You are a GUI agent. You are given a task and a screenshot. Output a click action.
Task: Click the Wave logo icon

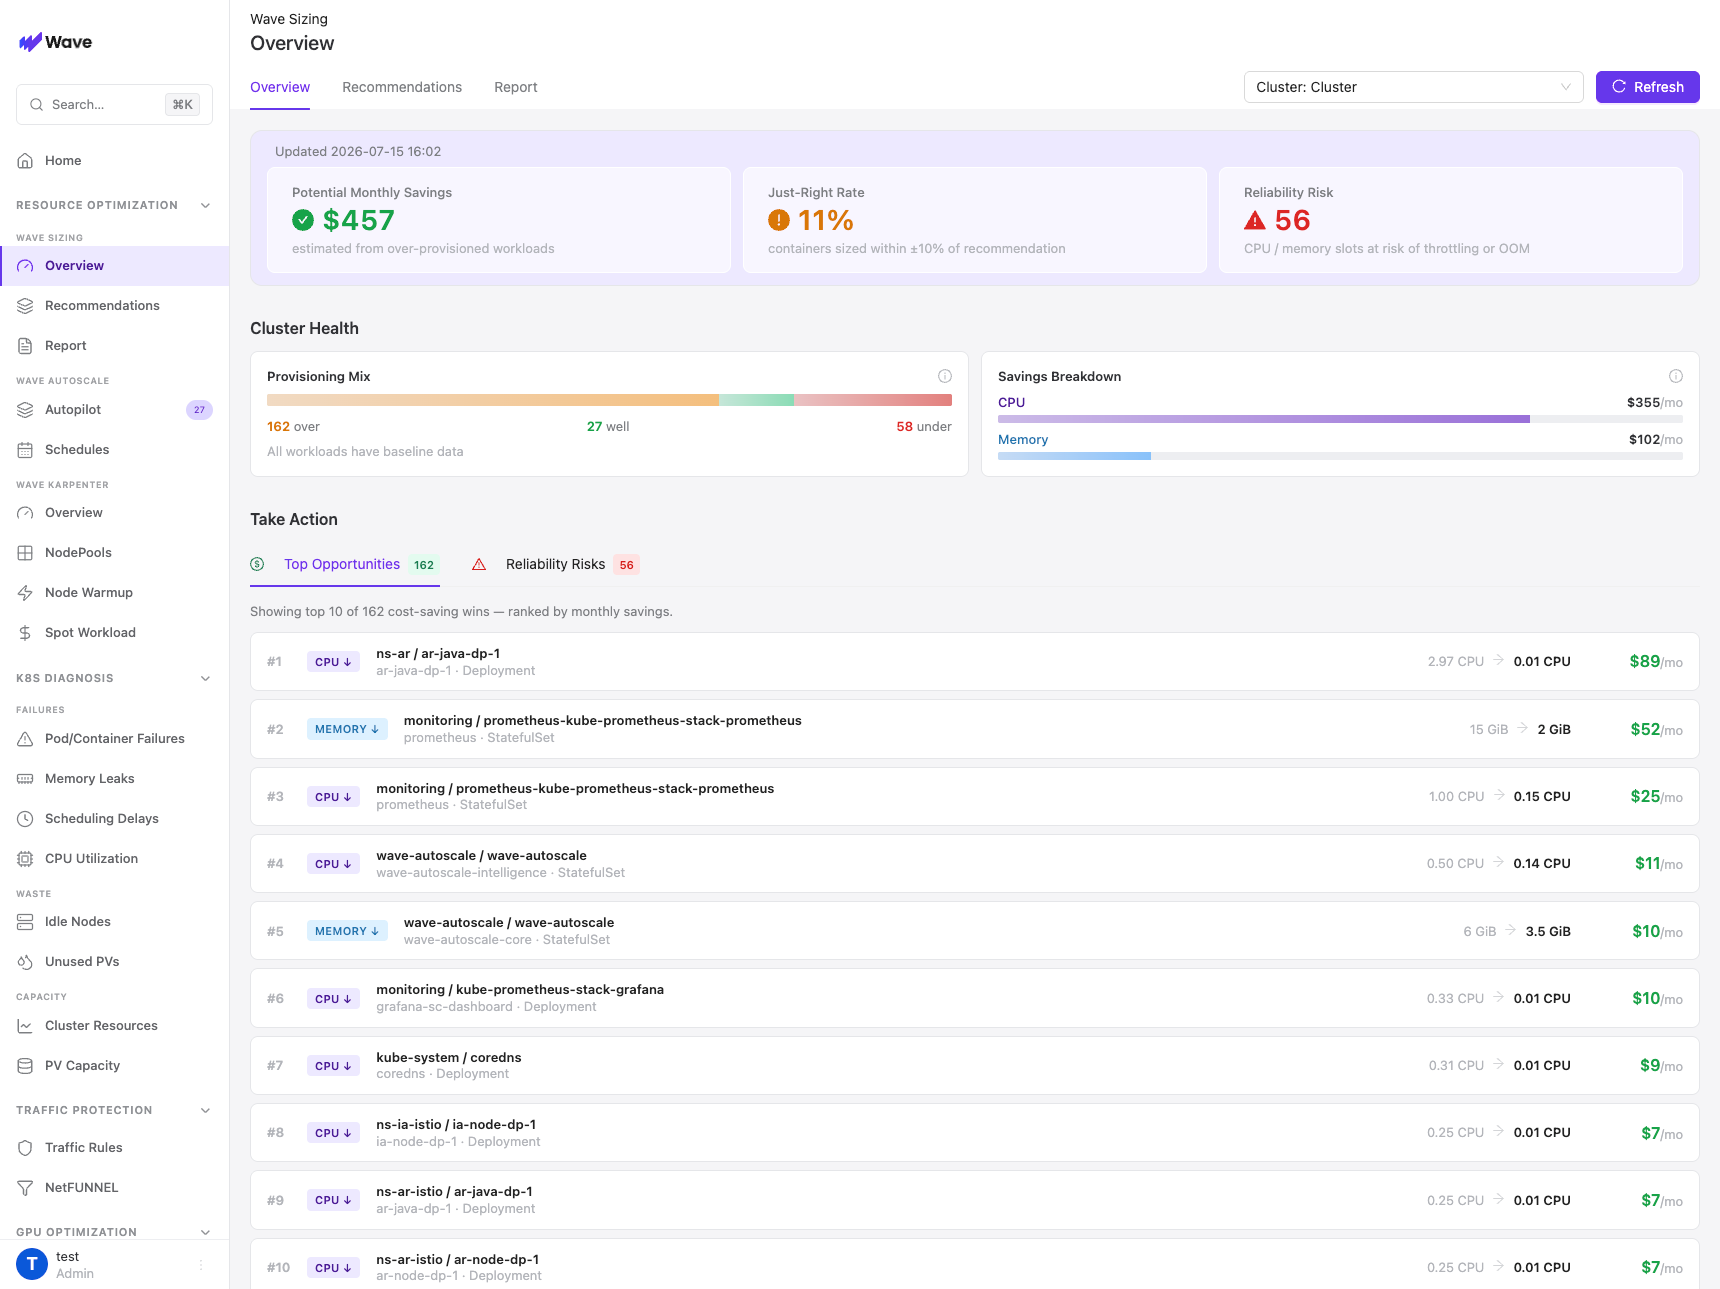[x=30, y=42]
